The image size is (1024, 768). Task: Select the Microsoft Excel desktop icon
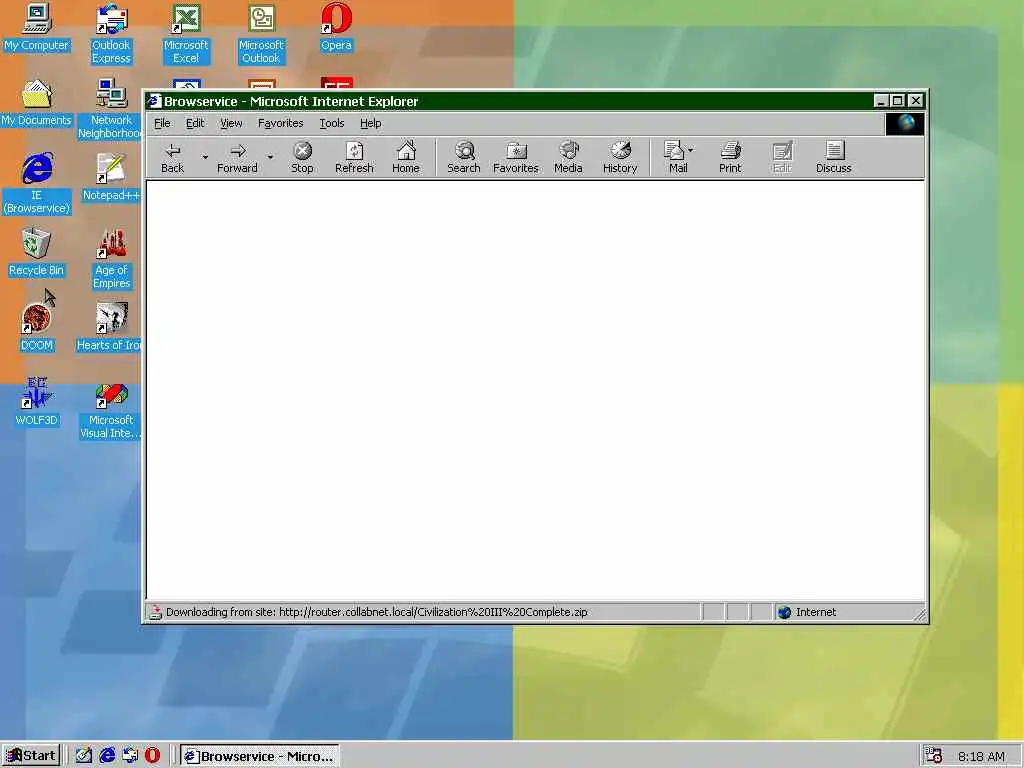pyautogui.click(x=186, y=34)
